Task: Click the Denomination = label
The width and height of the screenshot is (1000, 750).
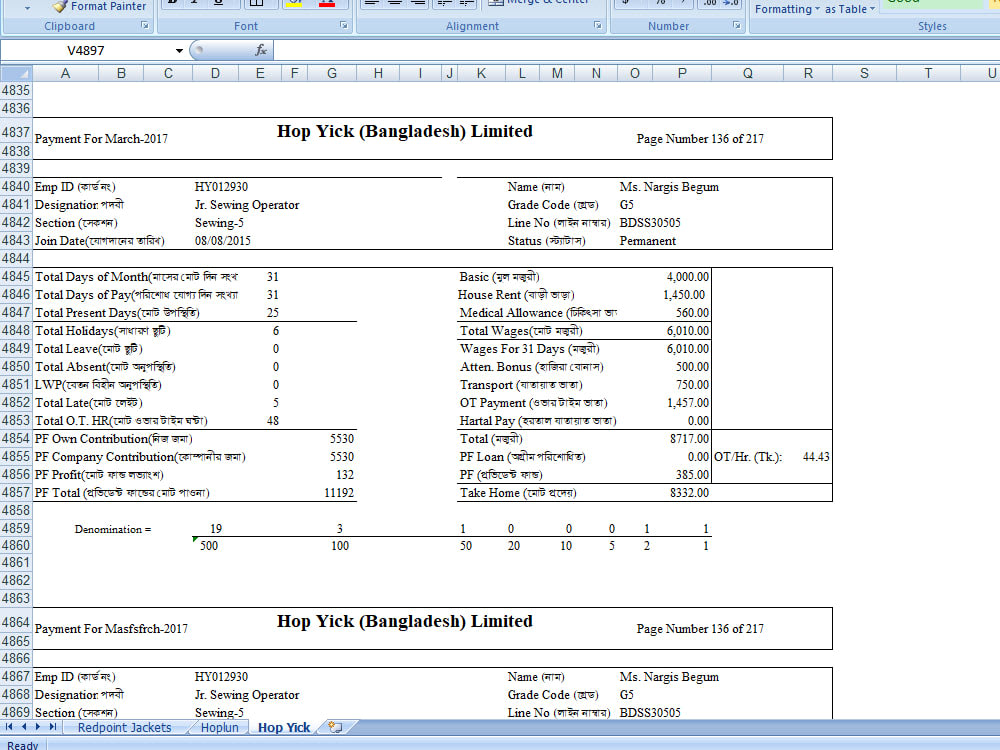Action: [113, 529]
